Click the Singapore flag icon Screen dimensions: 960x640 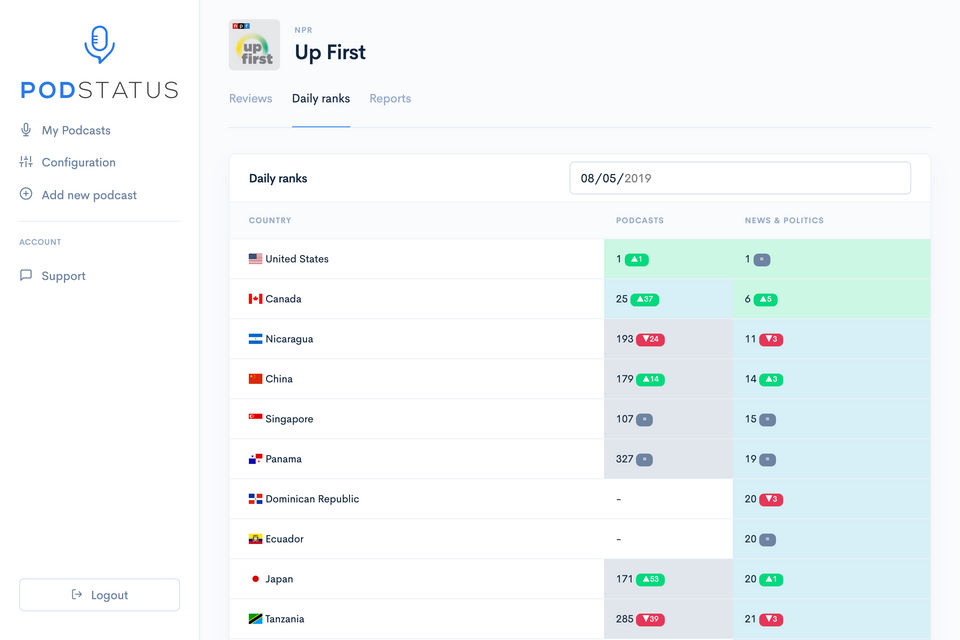pyautogui.click(x=255, y=418)
